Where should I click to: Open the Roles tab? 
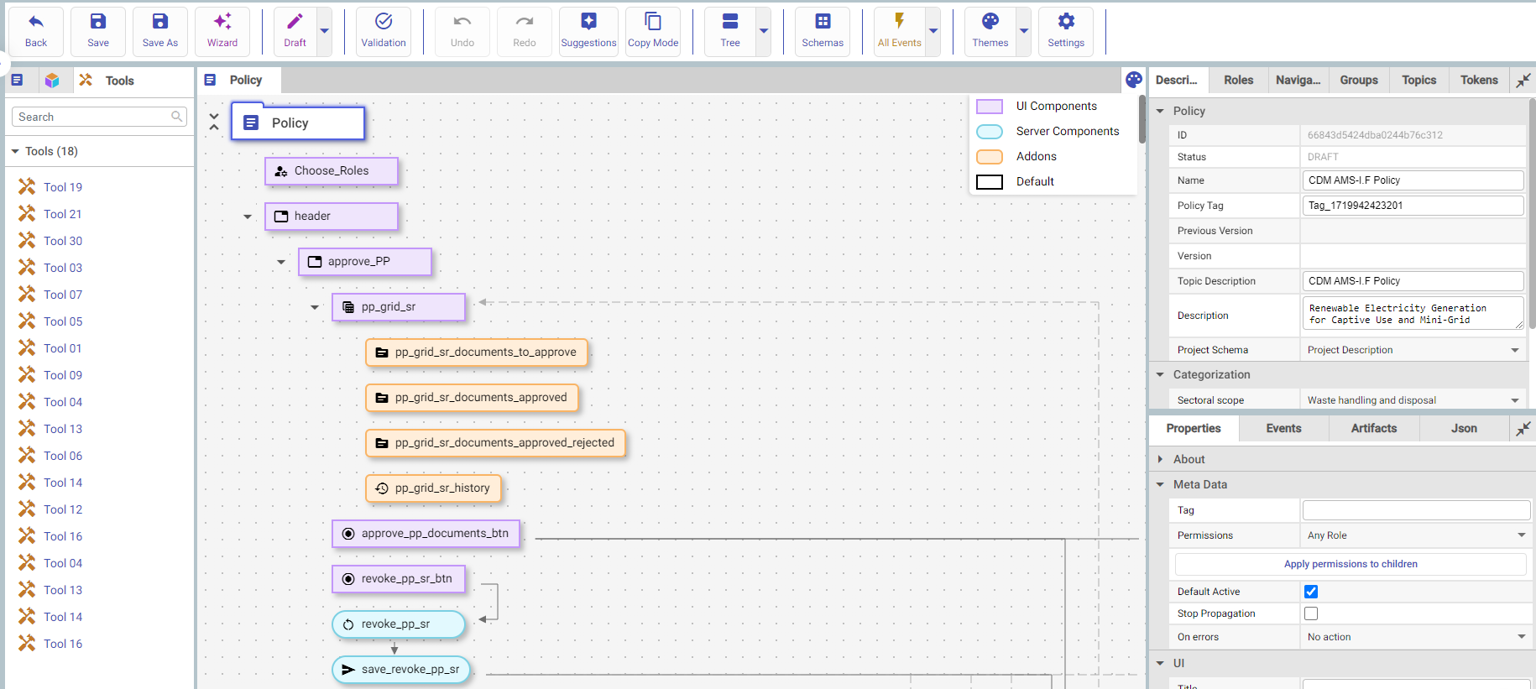point(1238,80)
